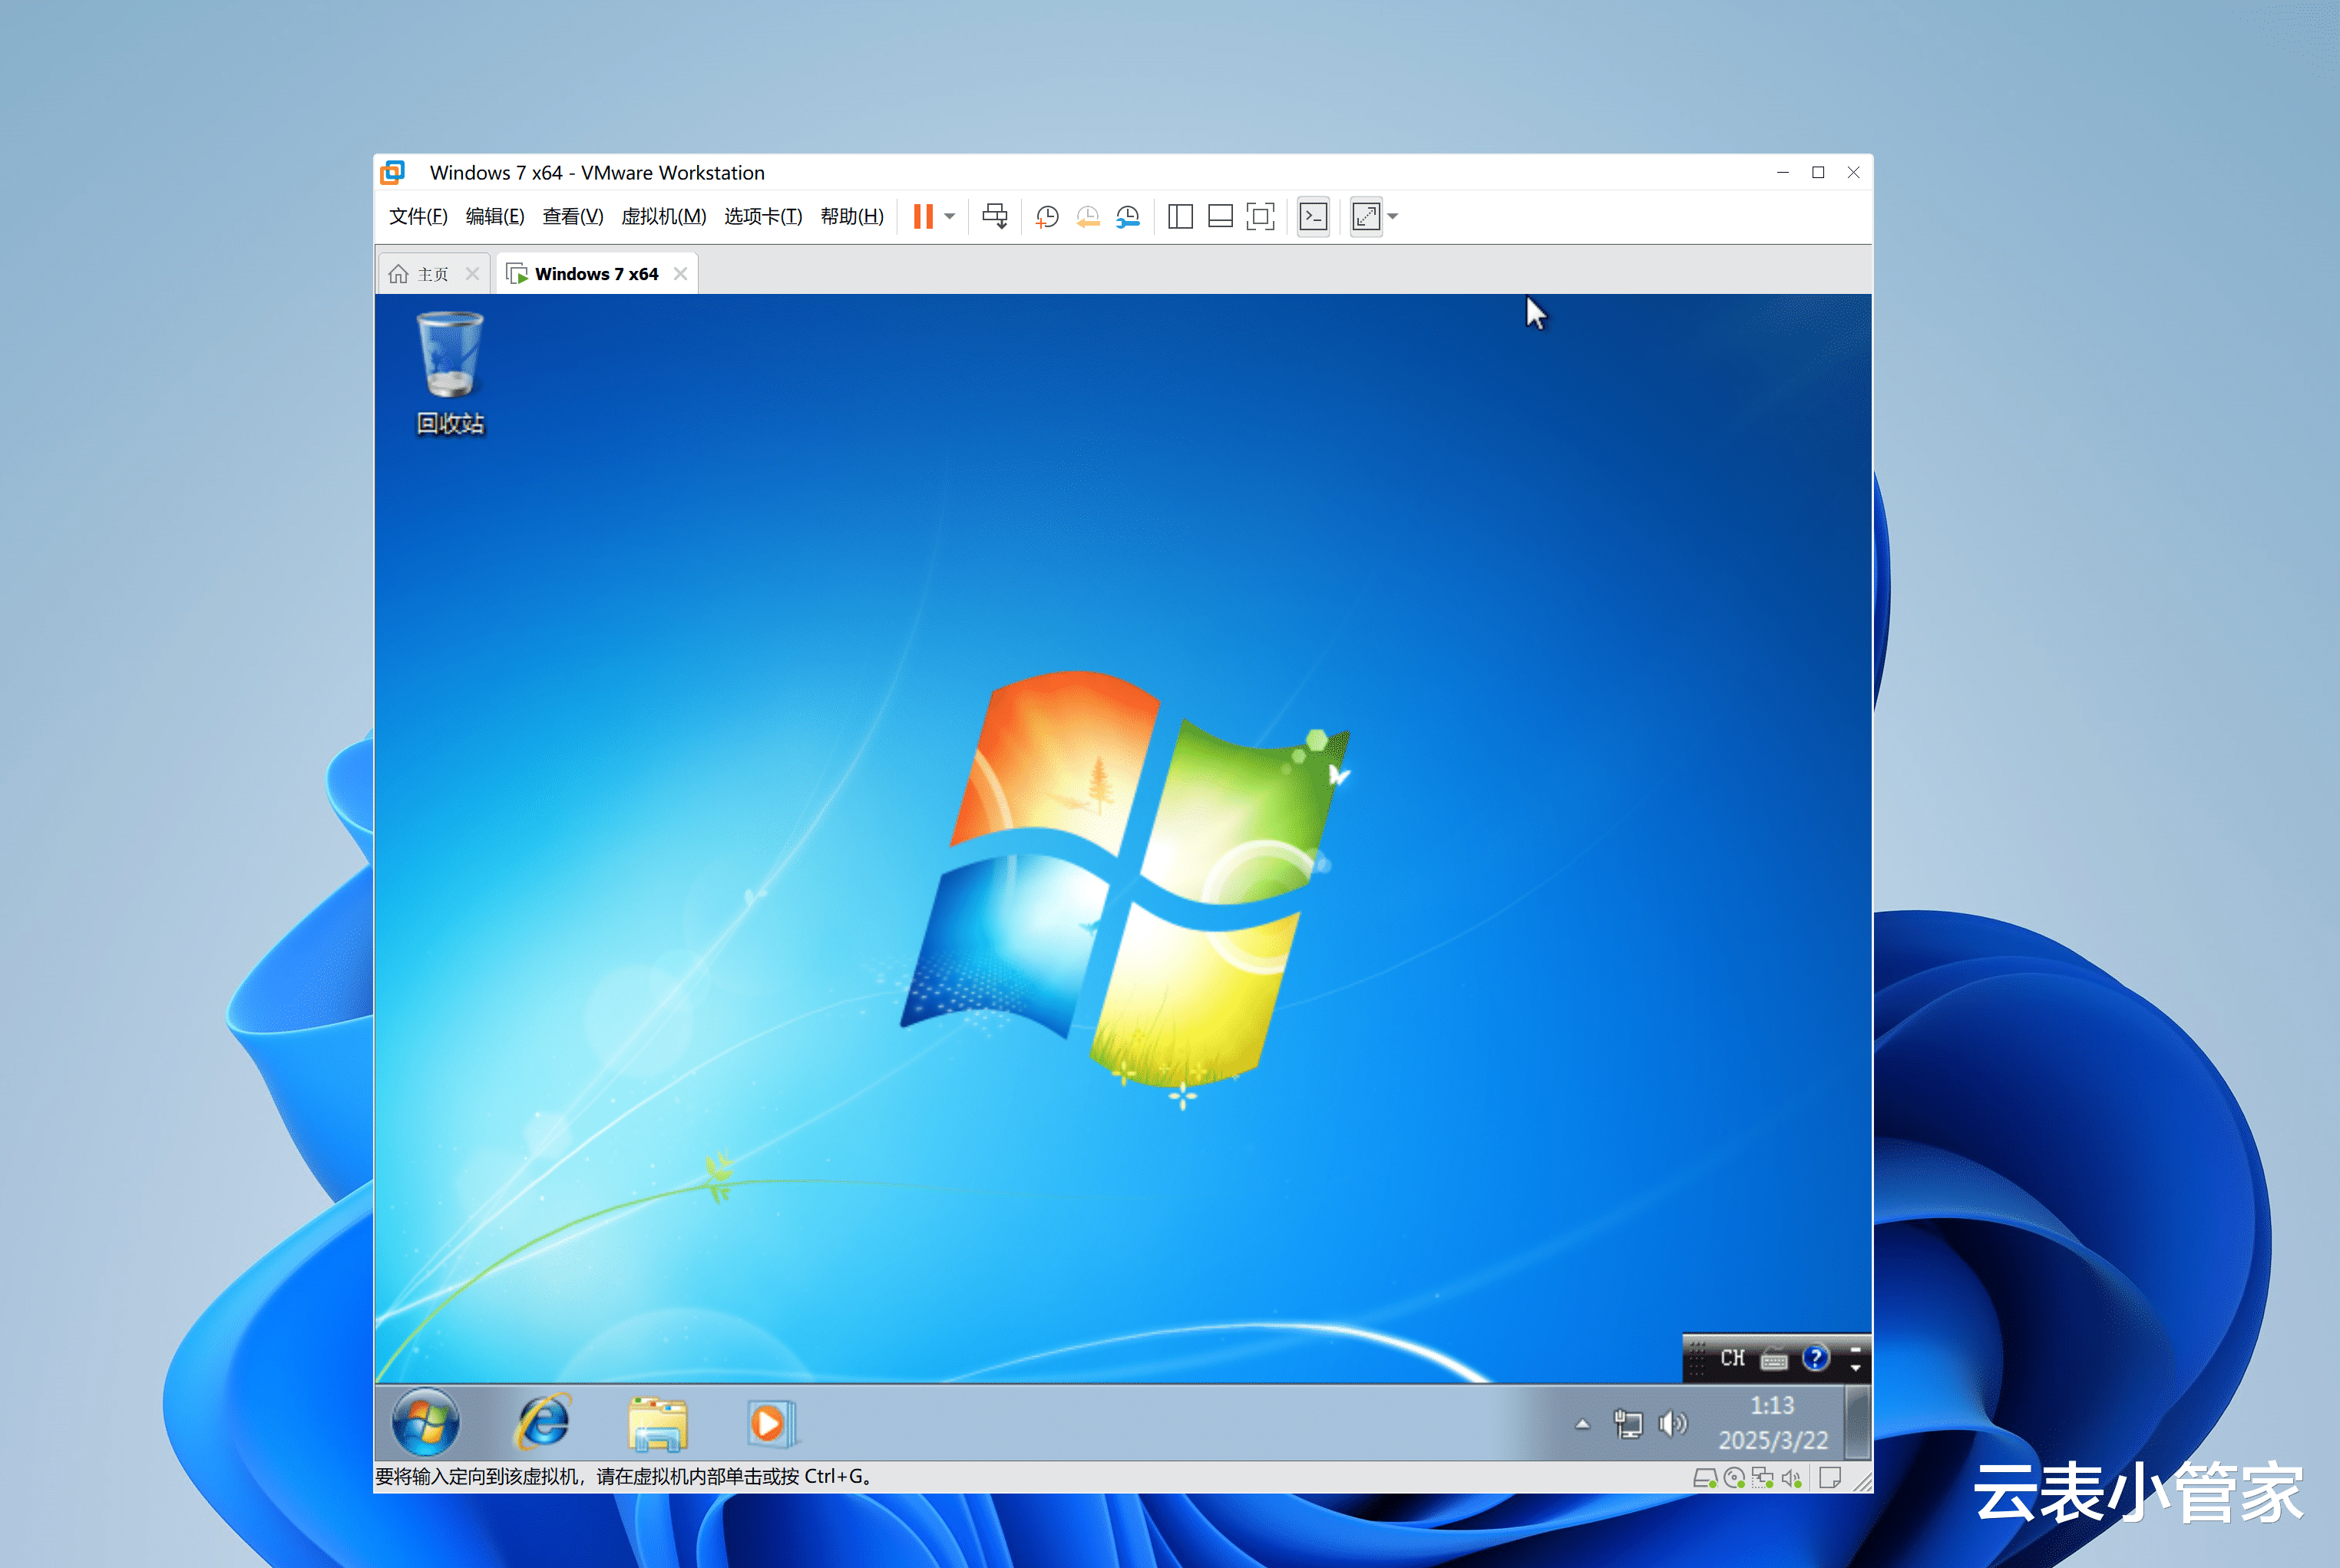2340x1568 pixels.
Task: Open the clock showing 1:13
Action: click(x=1772, y=1422)
